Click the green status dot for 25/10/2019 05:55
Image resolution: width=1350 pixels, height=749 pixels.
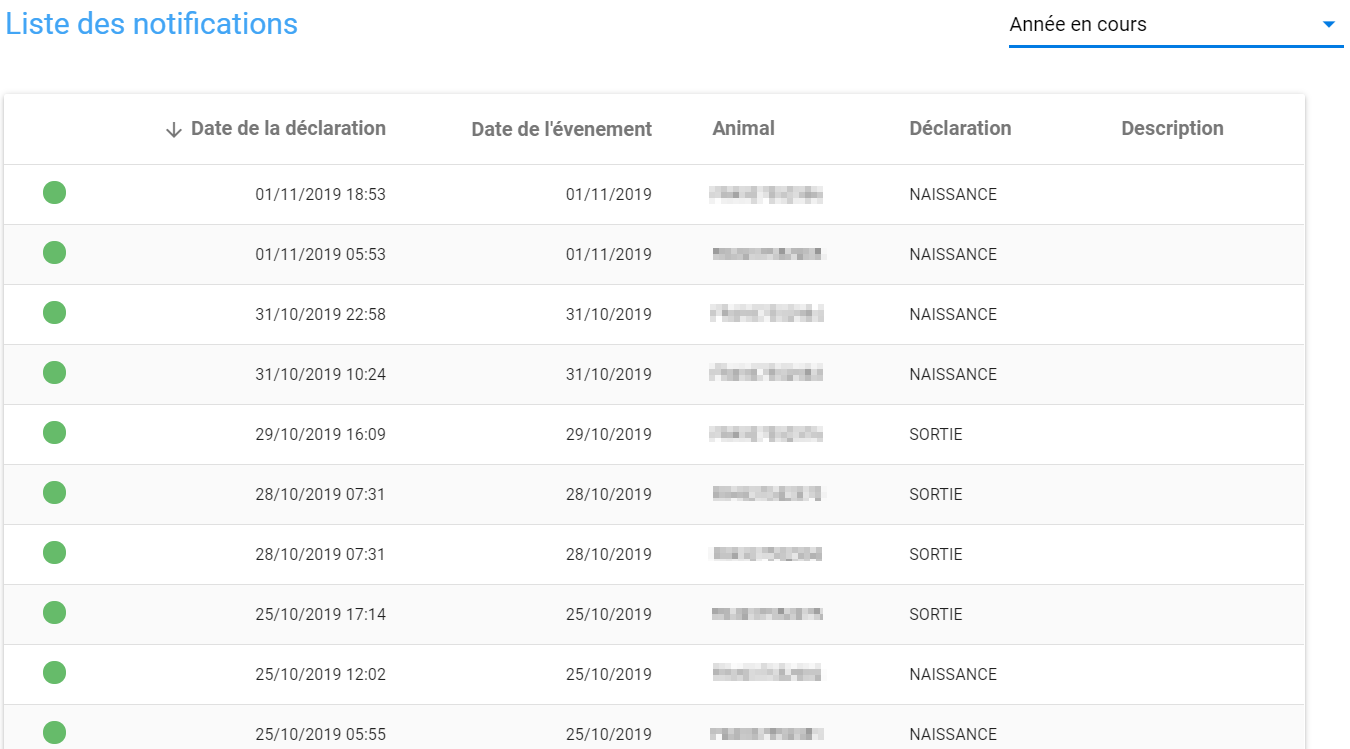(55, 733)
